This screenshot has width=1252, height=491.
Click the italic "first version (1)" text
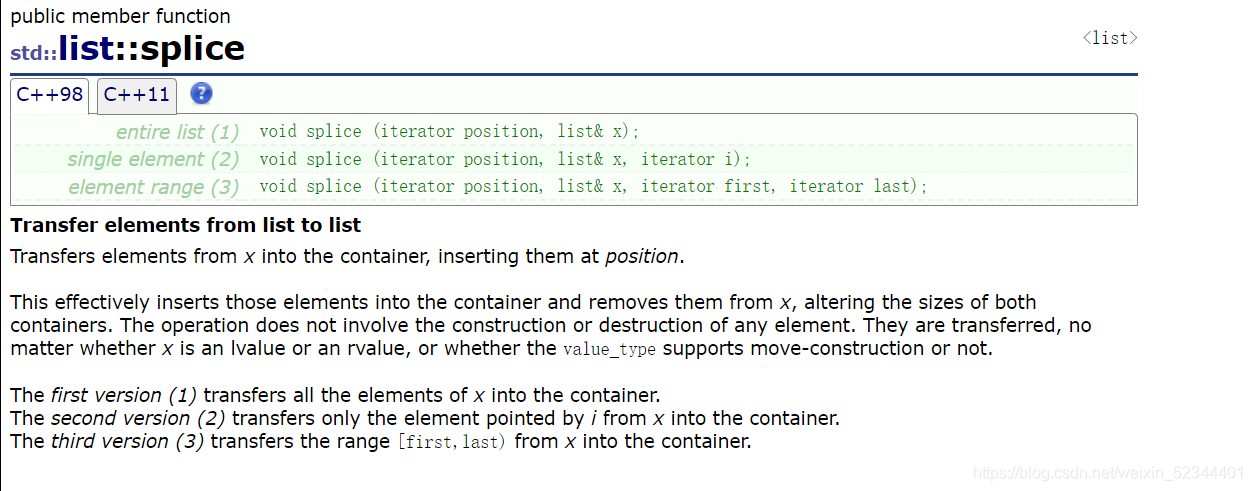click(x=125, y=394)
